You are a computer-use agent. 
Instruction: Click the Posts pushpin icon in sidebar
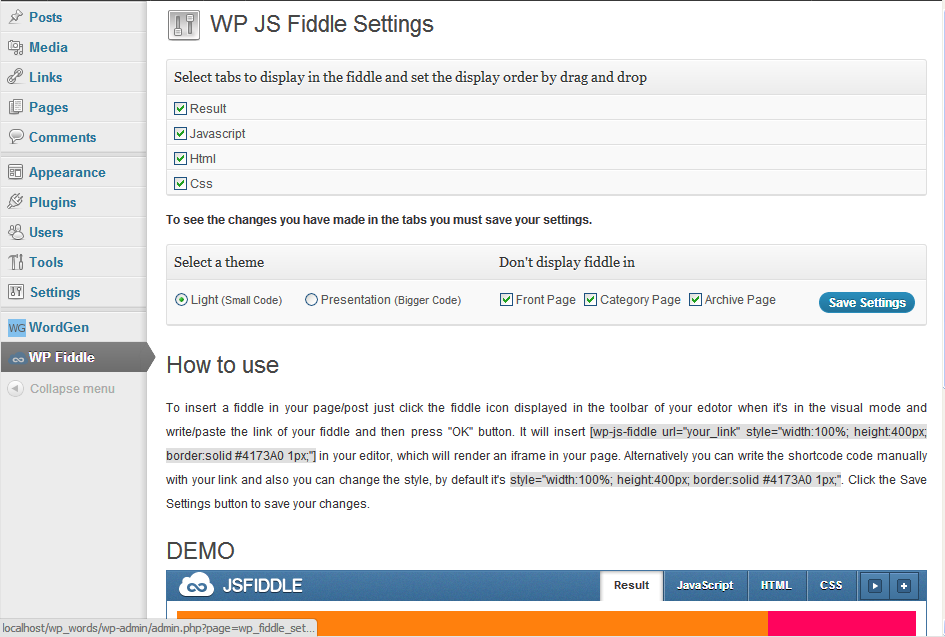click(16, 17)
